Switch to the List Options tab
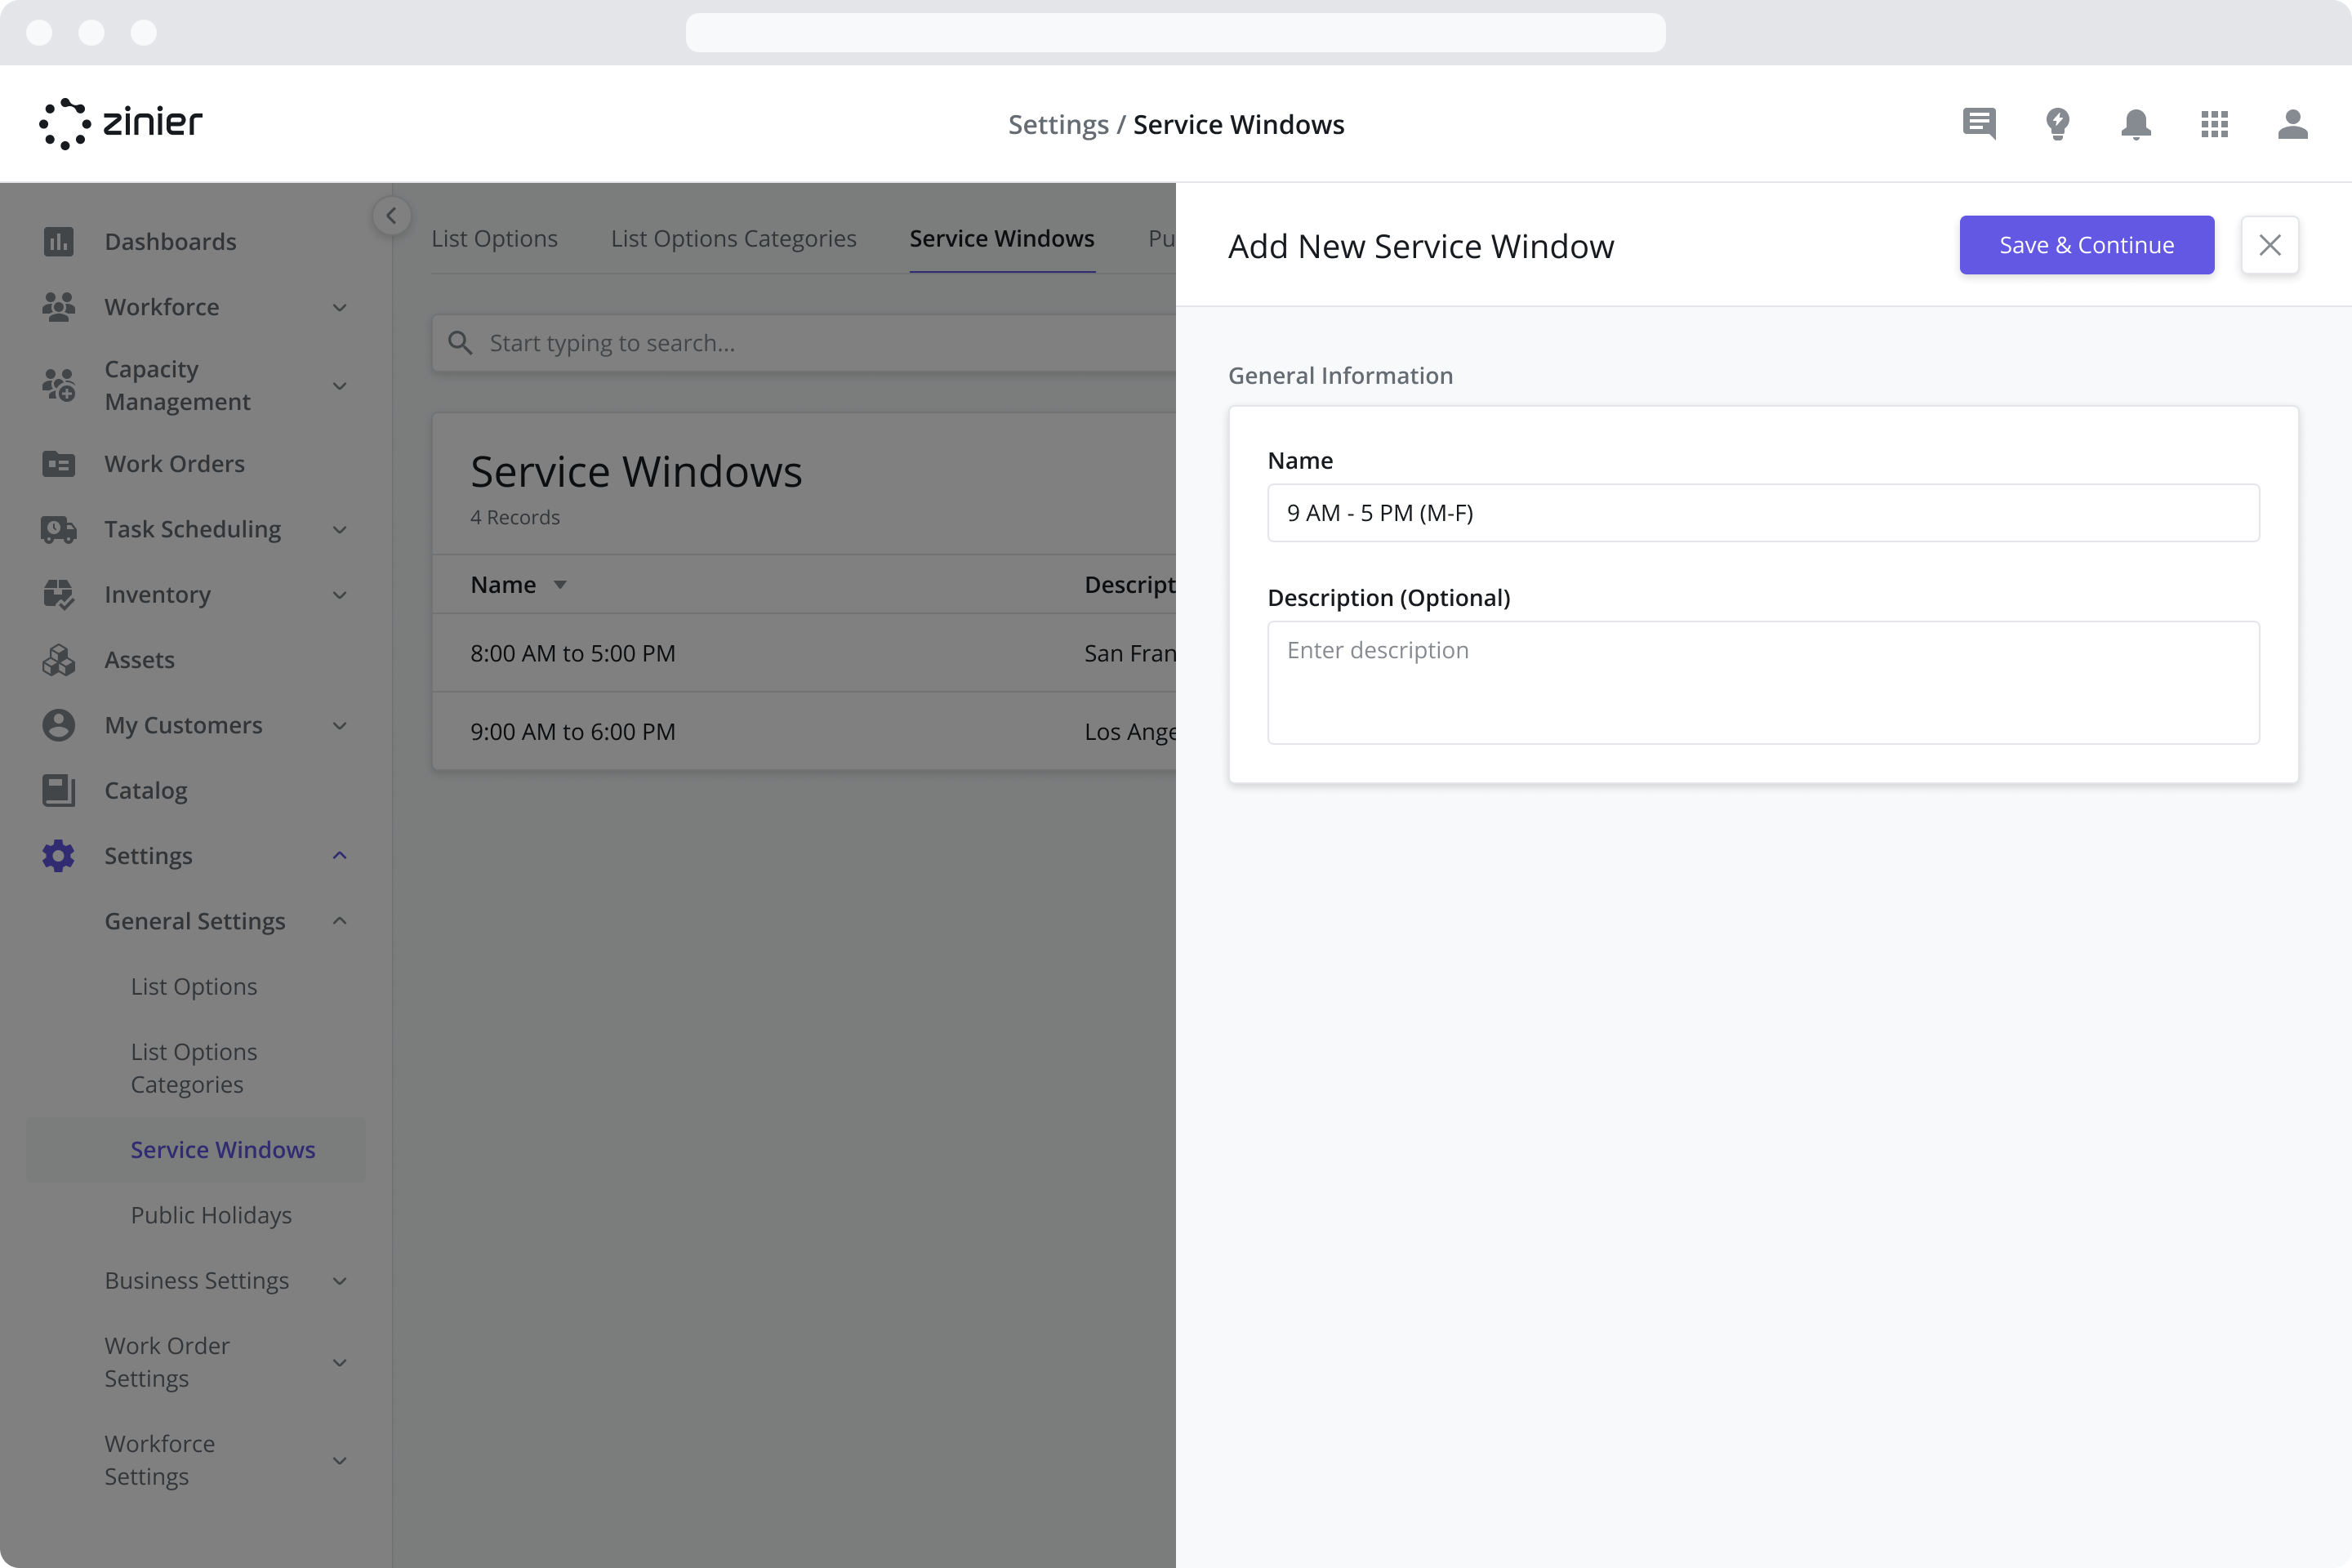Image resolution: width=2352 pixels, height=1568 pixels. (494, 238)
